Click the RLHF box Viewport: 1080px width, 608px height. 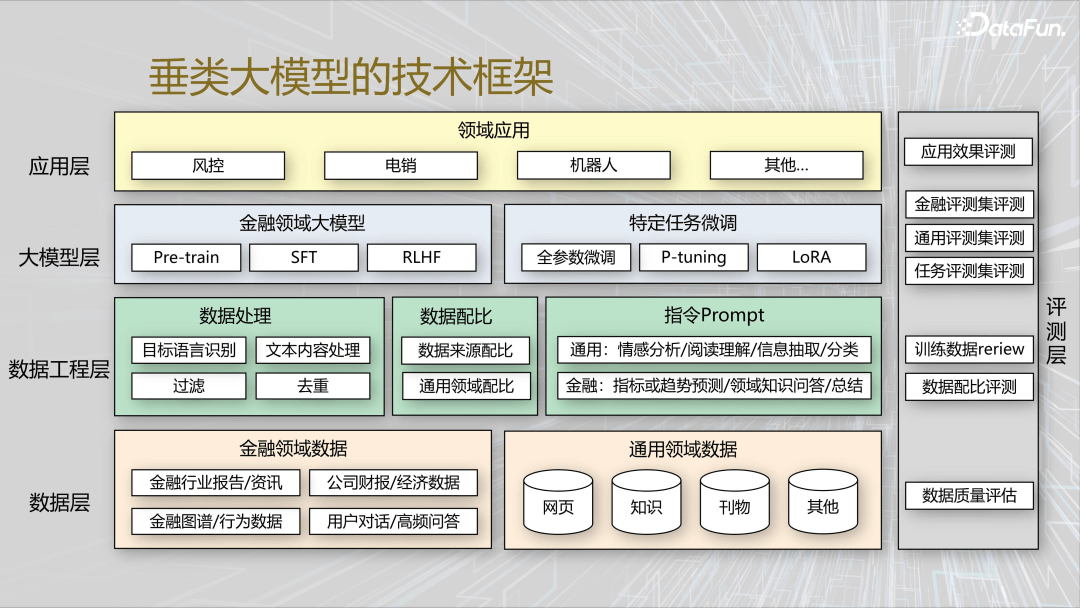tap(422, 258)
